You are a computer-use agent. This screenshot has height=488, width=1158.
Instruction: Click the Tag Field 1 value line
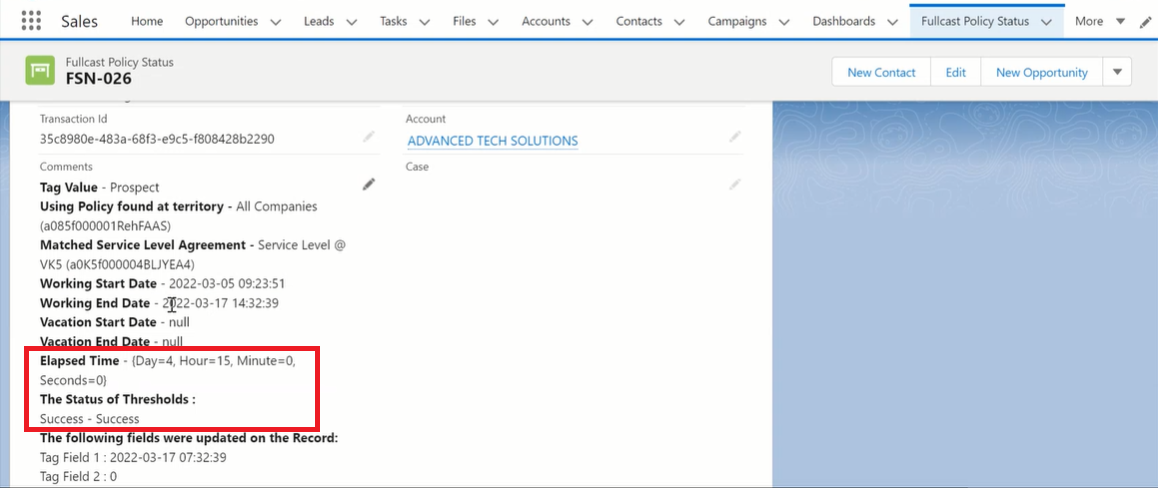[133, 457]
